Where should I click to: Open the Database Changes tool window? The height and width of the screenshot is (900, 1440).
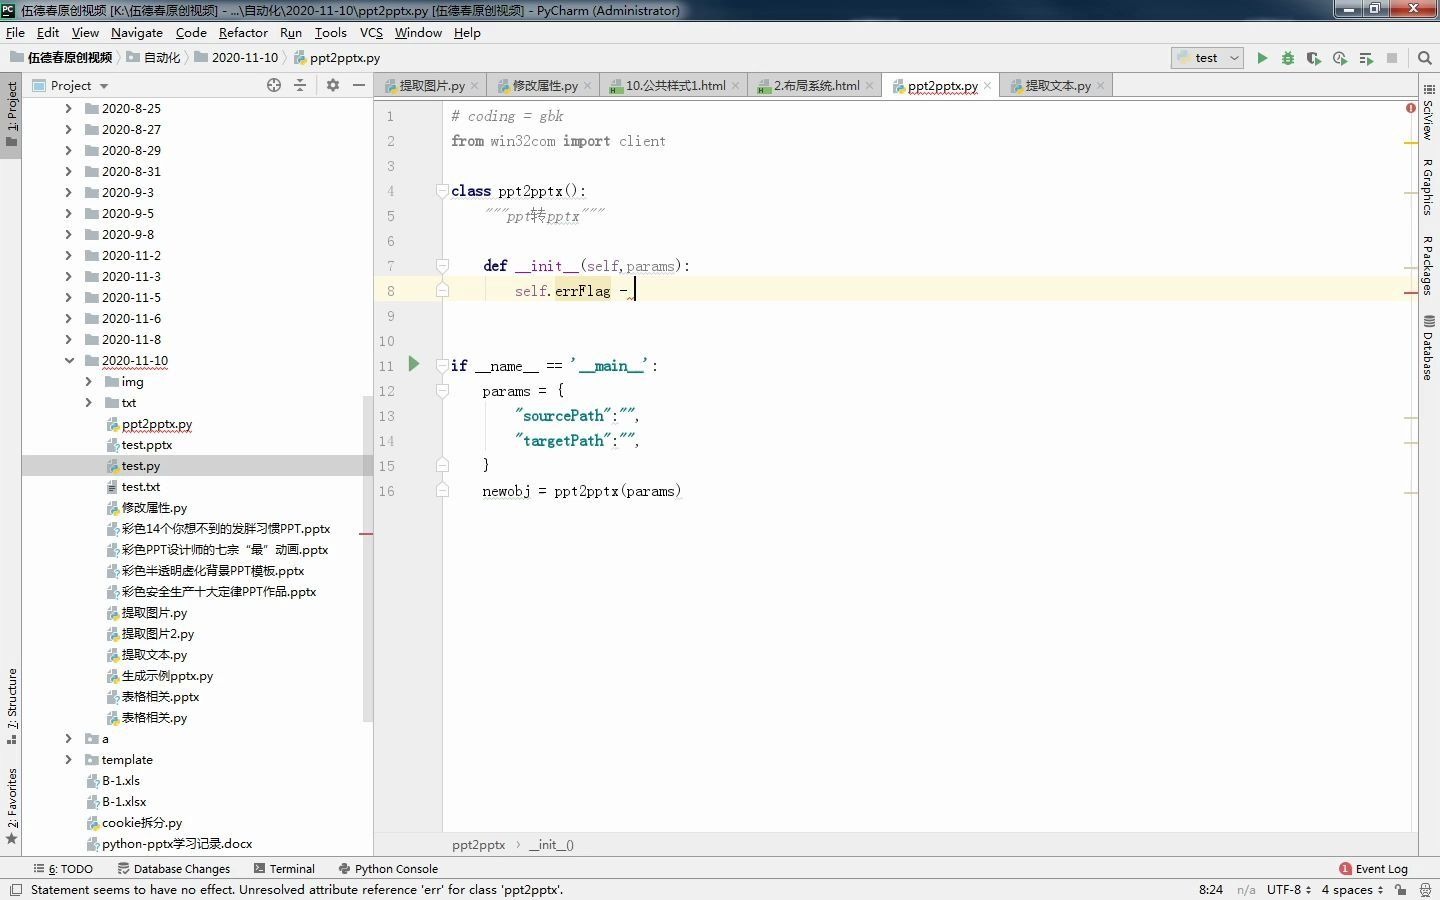click(174, 868)
